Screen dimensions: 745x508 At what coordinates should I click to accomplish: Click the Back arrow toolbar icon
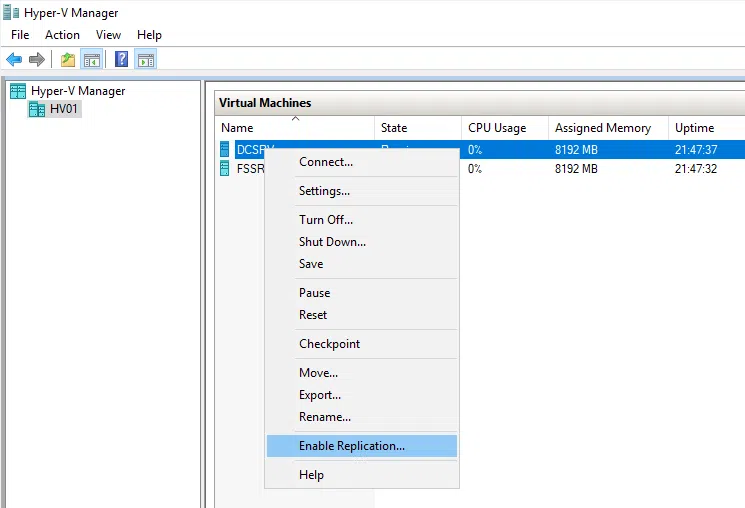(x=14, y=59)
